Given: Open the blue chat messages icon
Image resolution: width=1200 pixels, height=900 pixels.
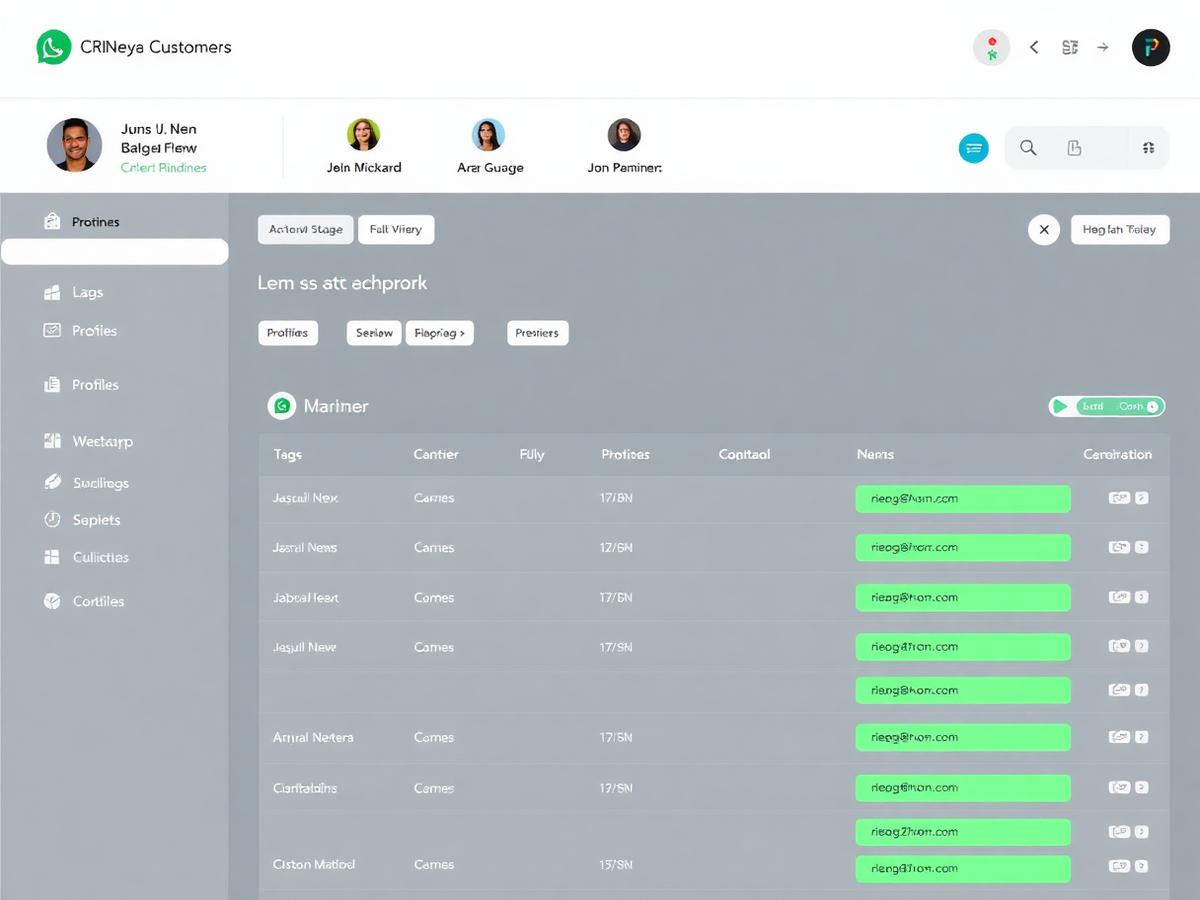Looking at the screenshot, I should 974,148.
